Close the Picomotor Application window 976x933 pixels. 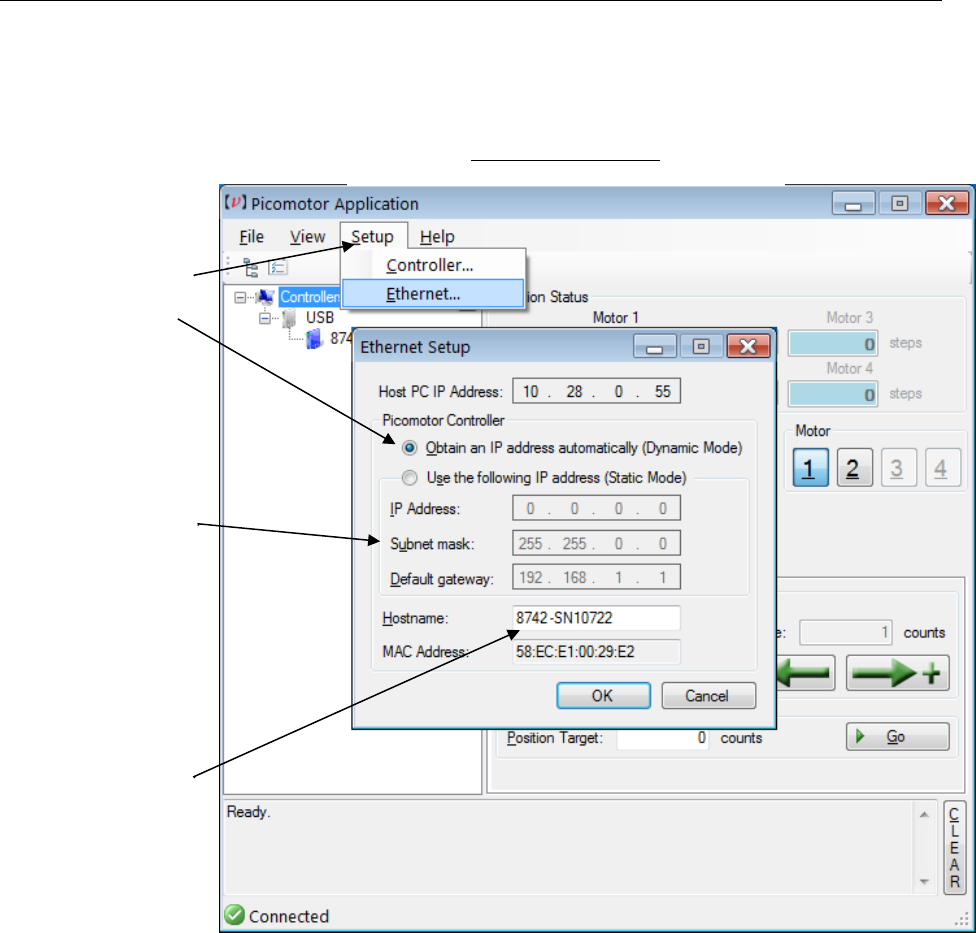(947, 203)
